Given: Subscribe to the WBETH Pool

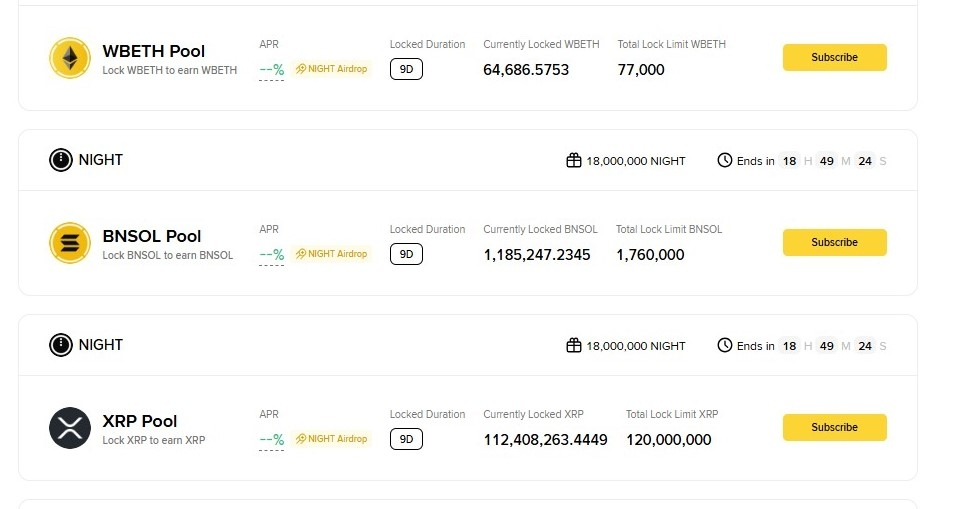Looking at the screenshot, I should click(834, 57).
